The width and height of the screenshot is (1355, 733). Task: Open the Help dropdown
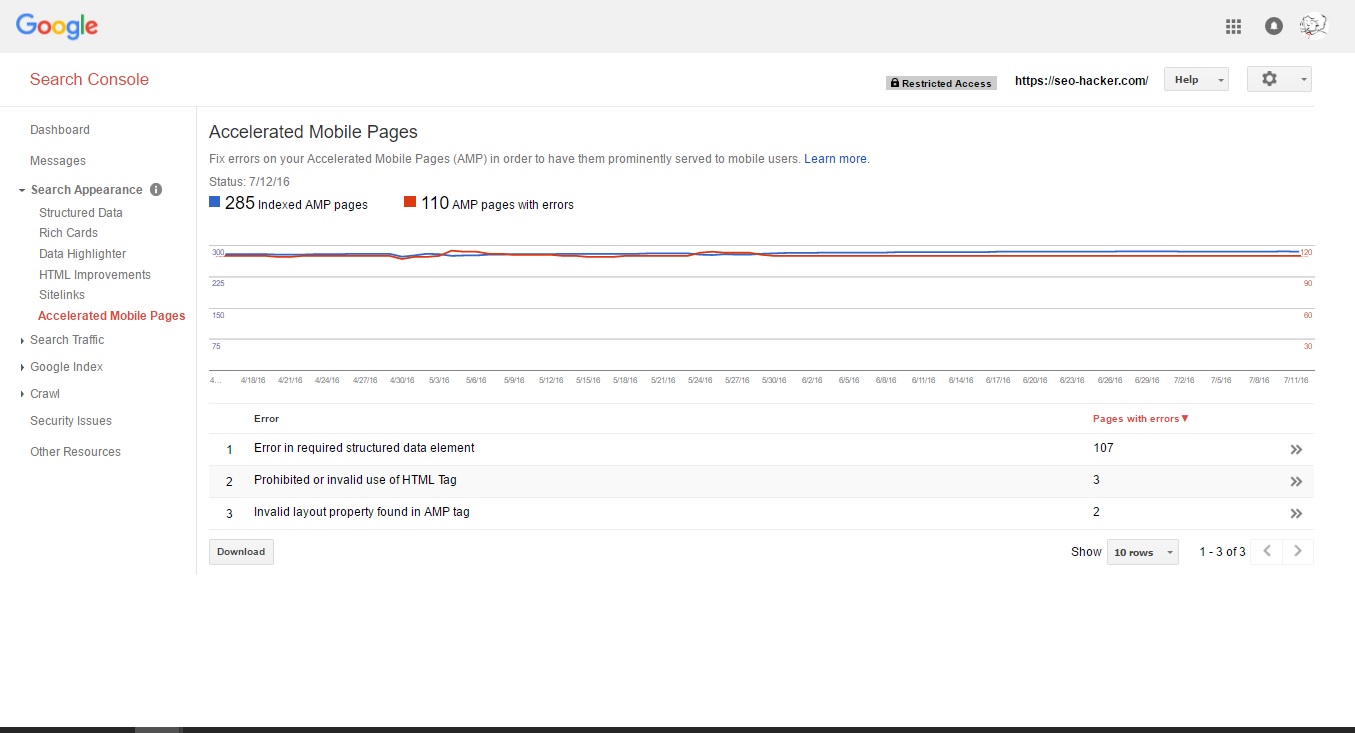coord(1196,80)
